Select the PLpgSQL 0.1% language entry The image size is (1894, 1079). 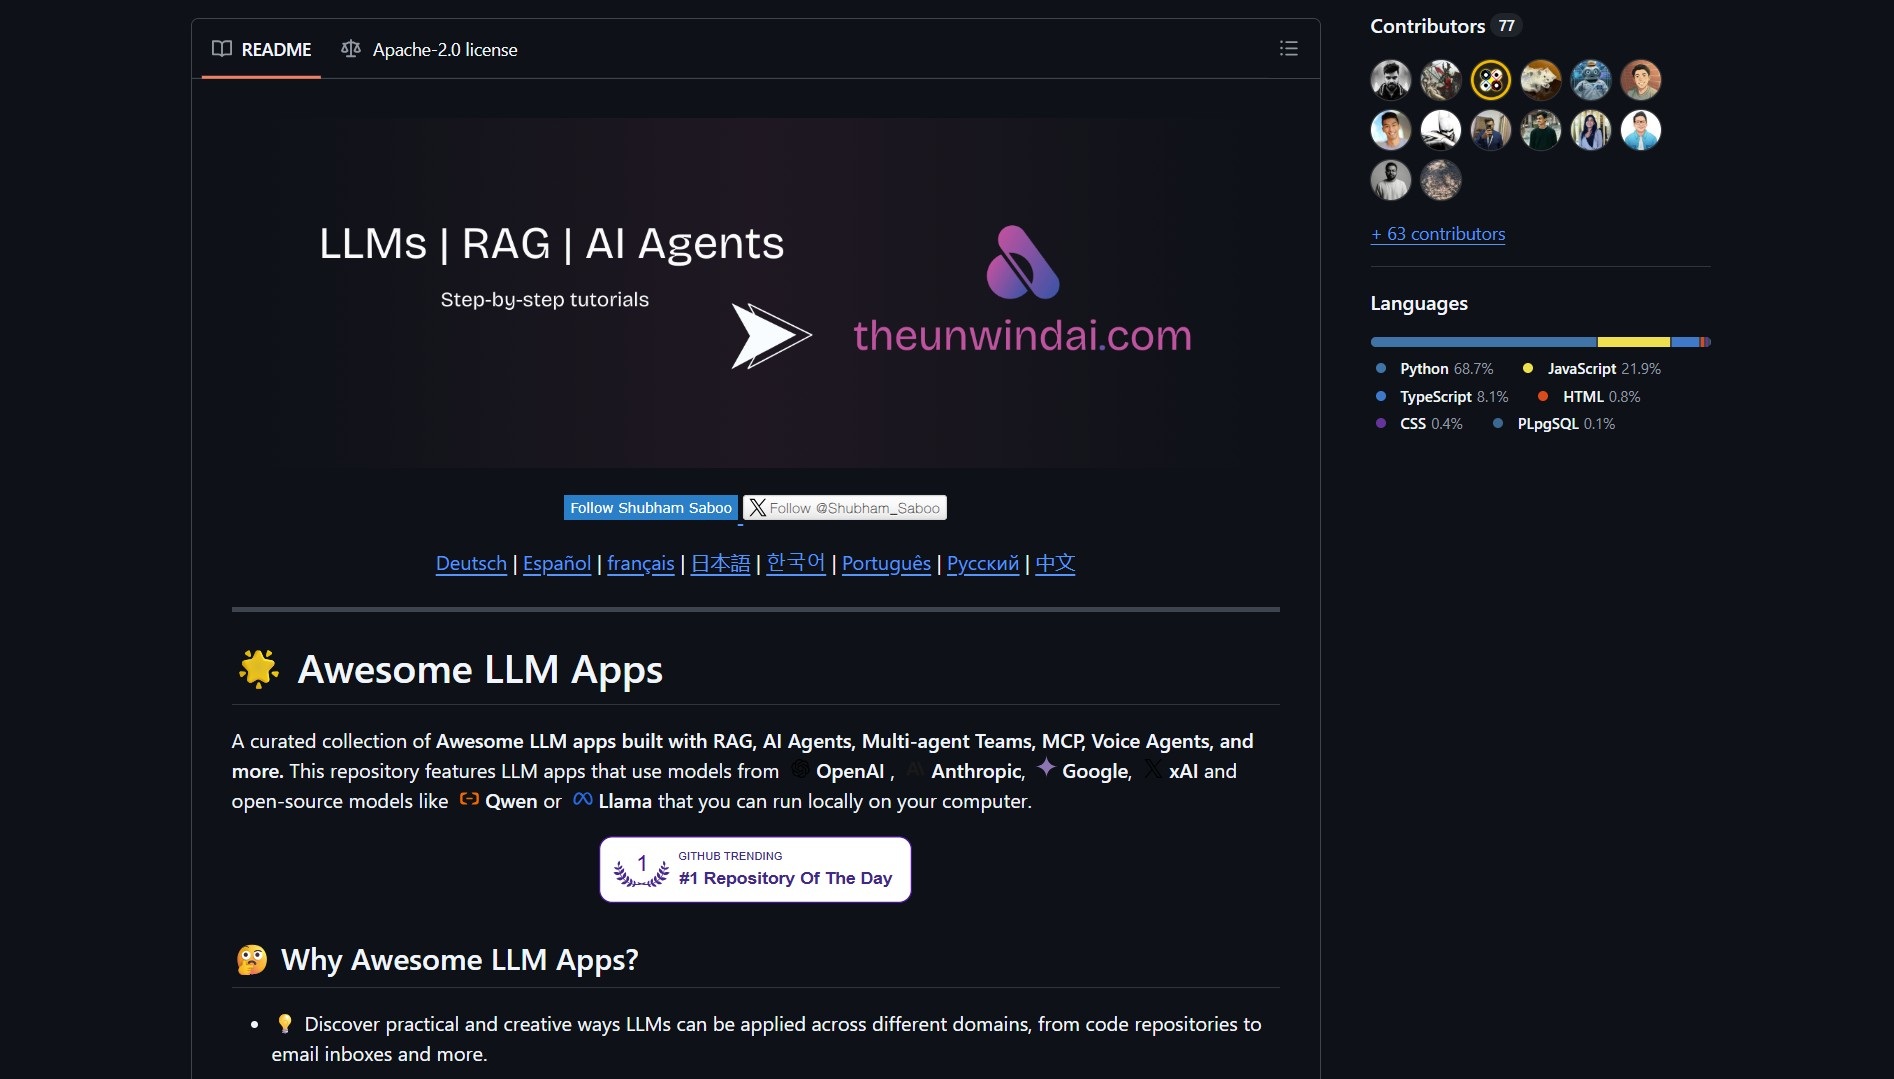1554,424
